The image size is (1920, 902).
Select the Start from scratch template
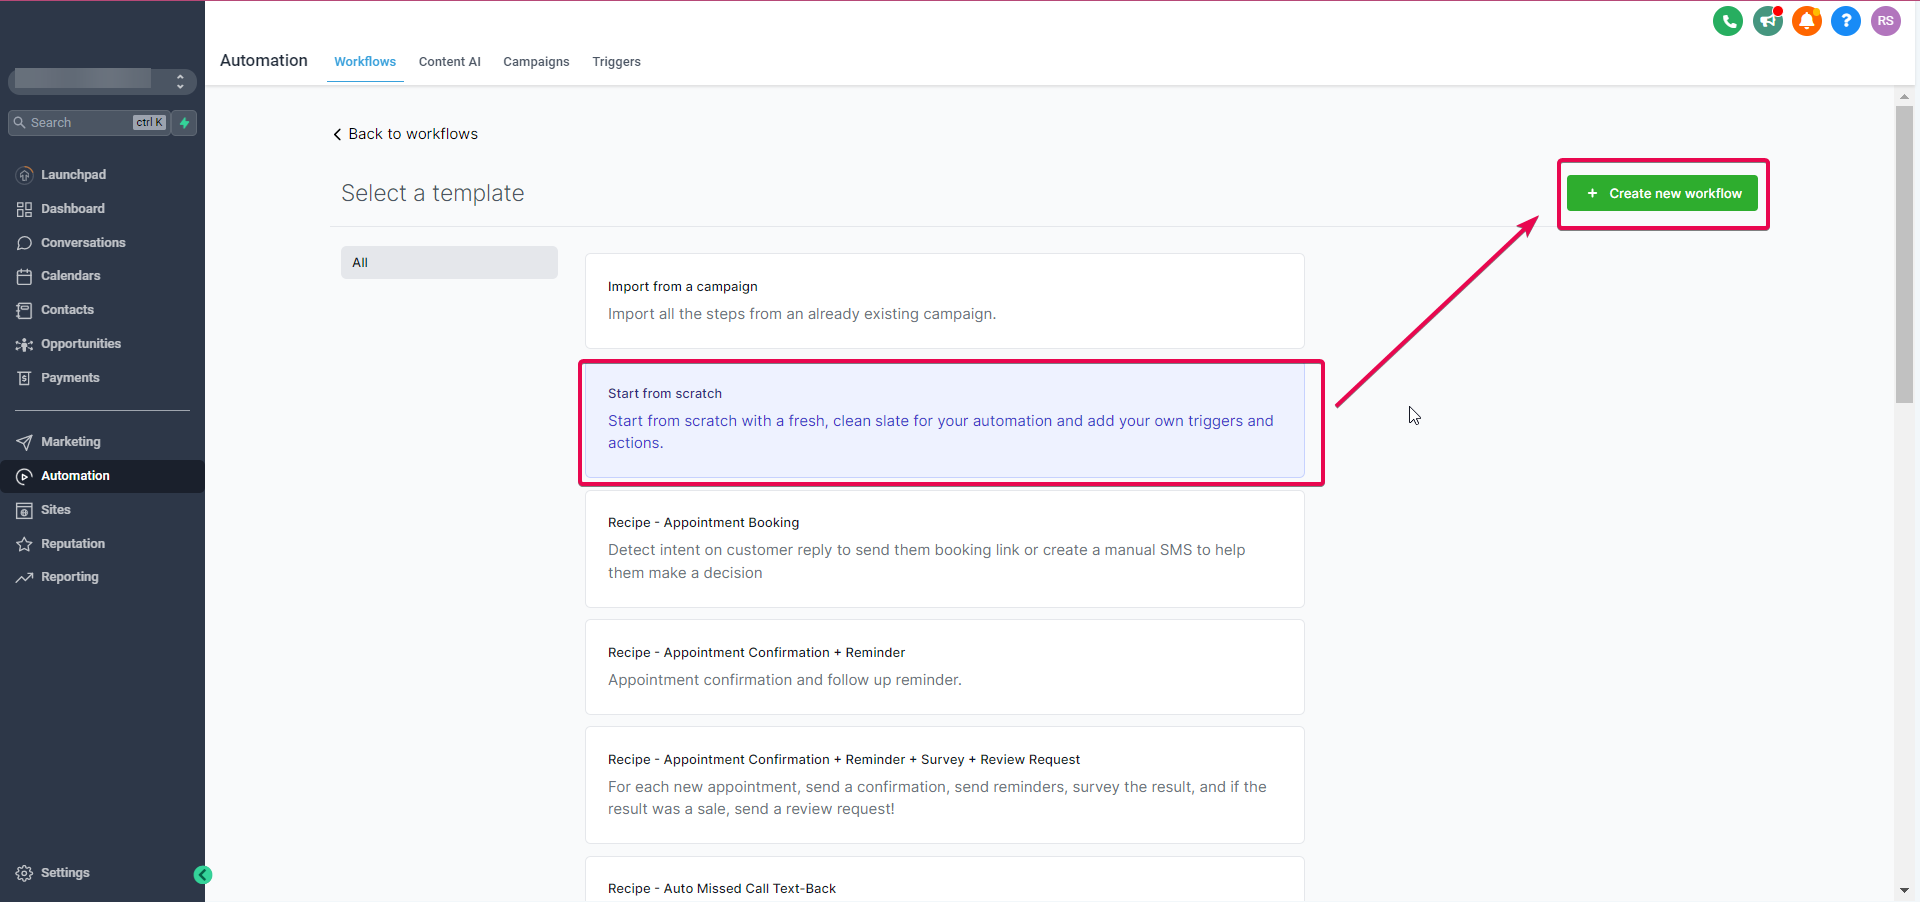point(944,421)
